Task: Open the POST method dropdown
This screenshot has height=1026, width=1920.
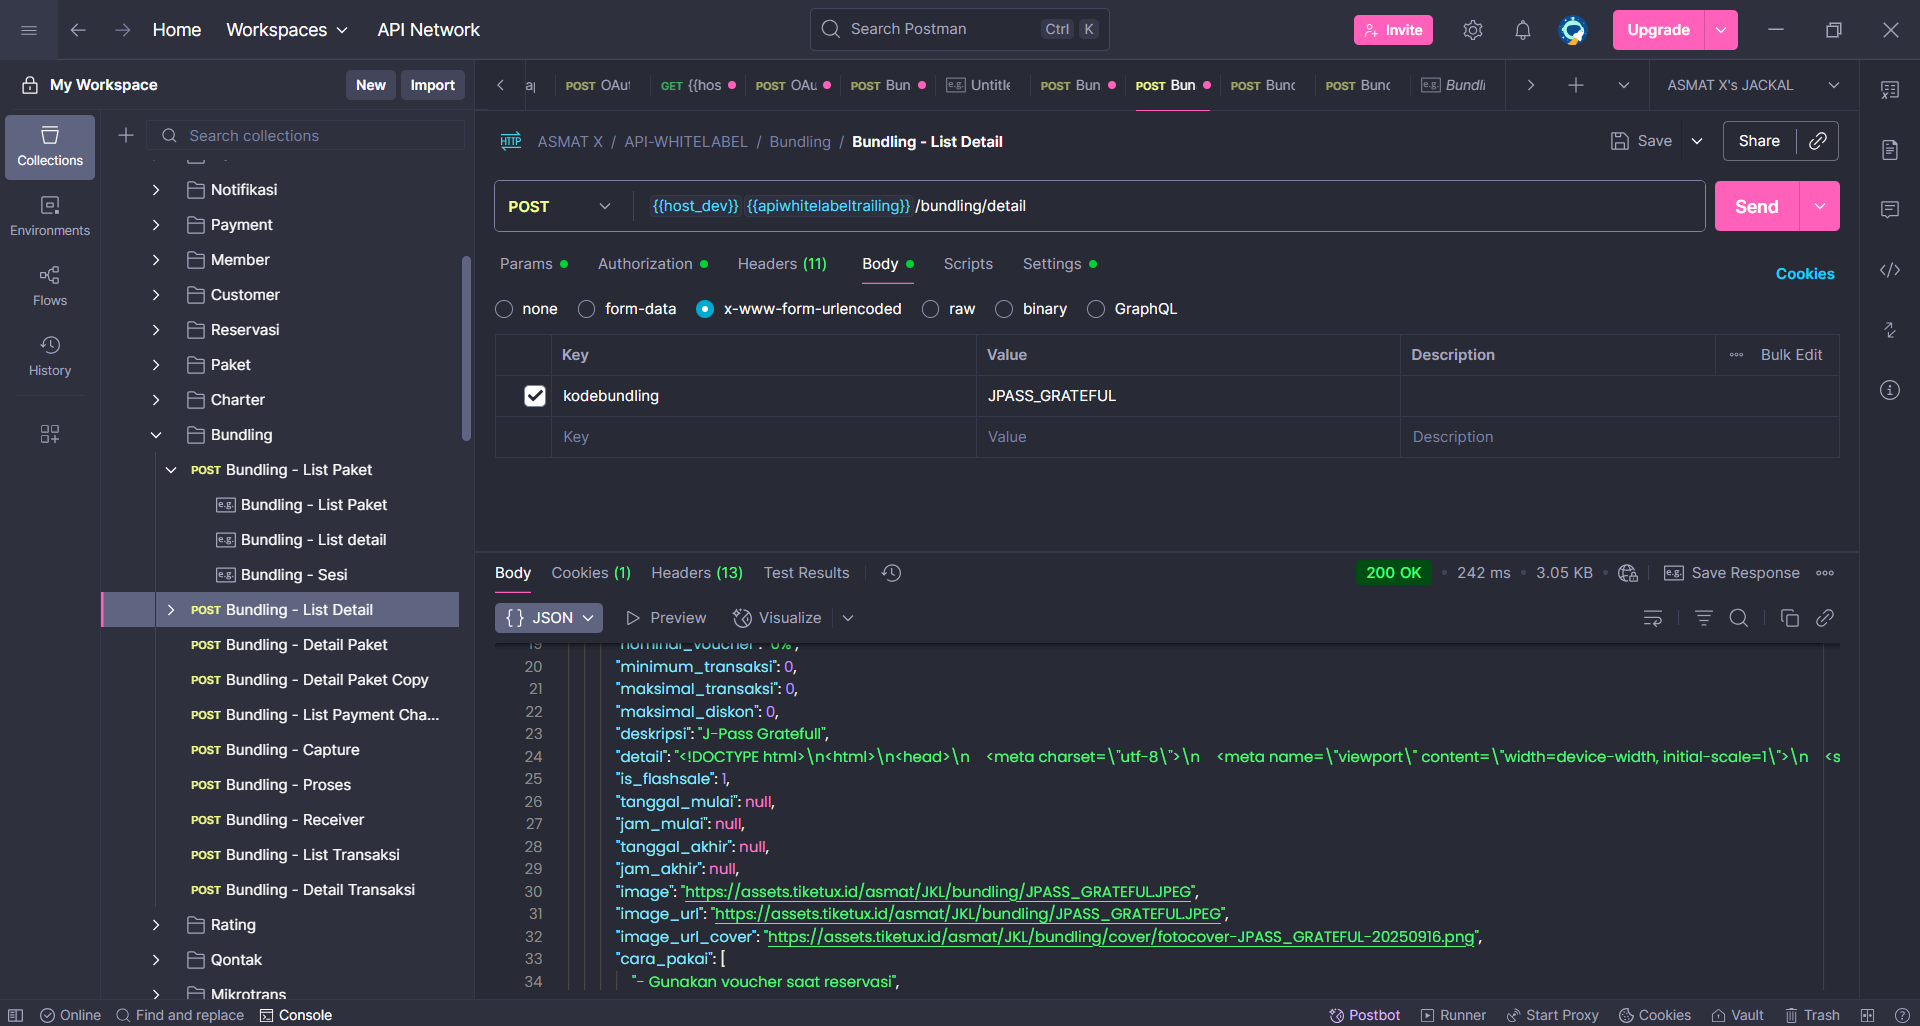Action: coord(560,206)
